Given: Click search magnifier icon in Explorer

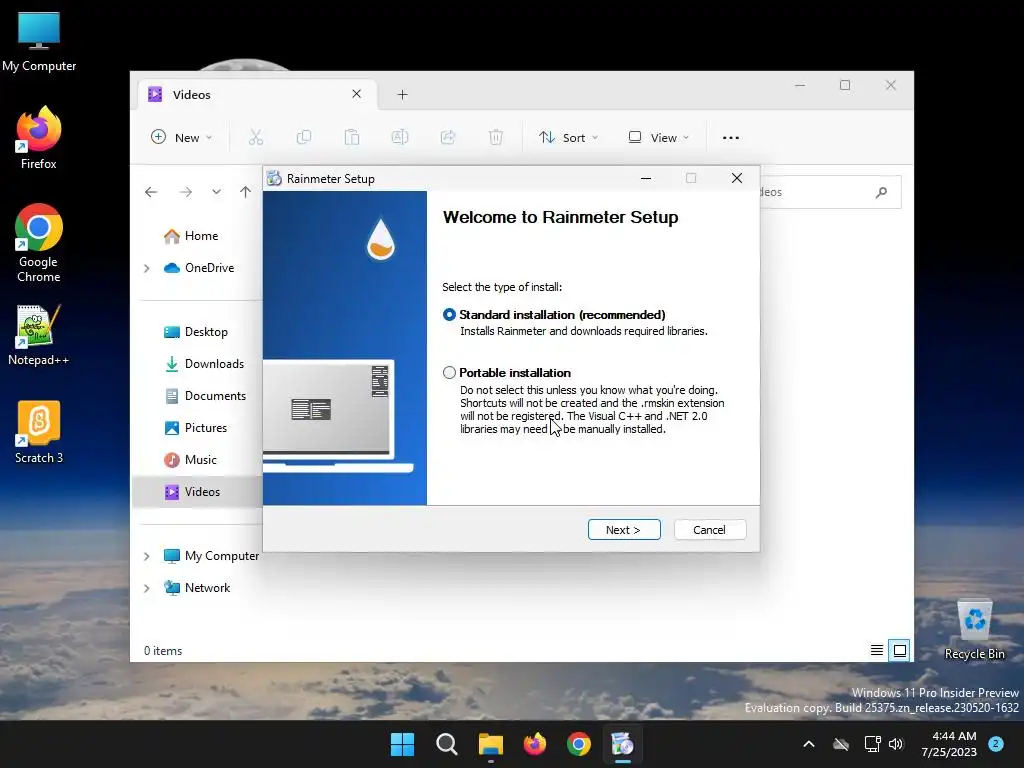Looking at the screenshot, I should pos(882,192).
